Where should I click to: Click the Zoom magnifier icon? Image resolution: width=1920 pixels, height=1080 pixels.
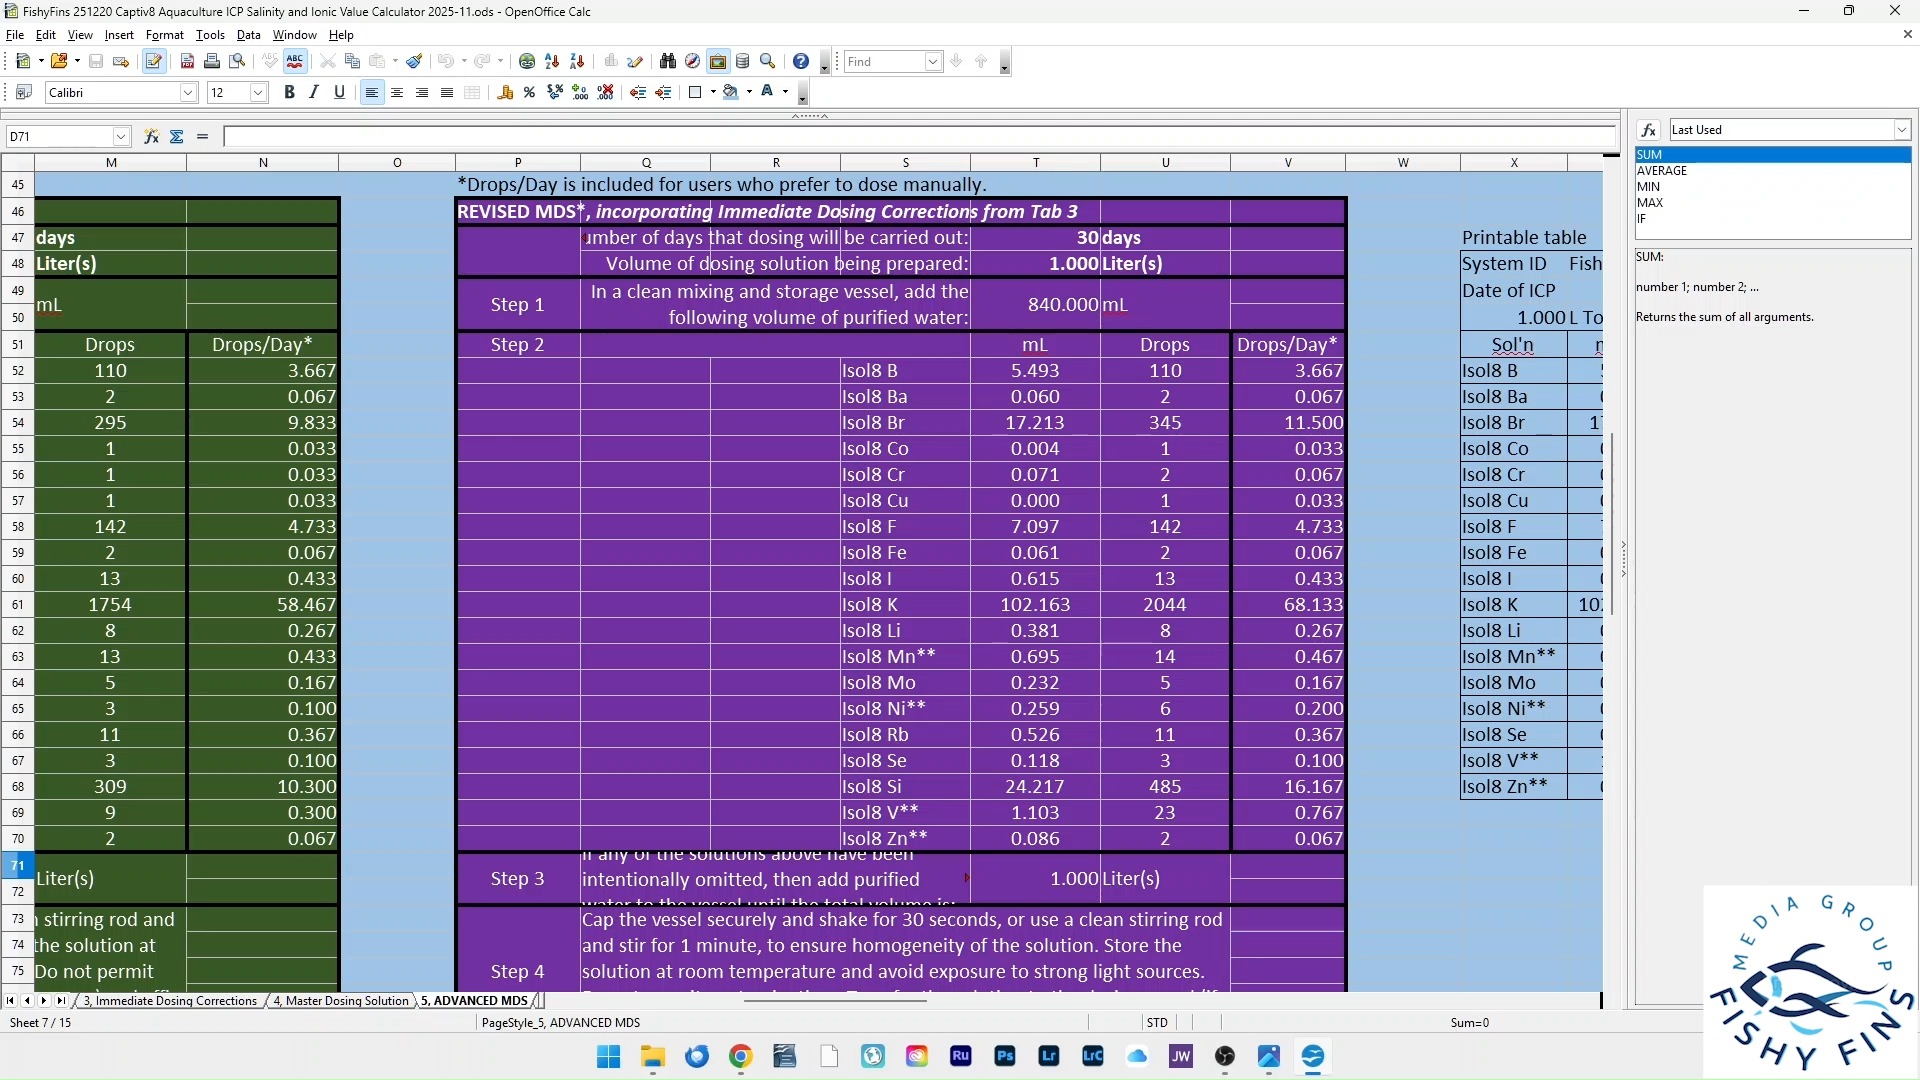[768, 61]
